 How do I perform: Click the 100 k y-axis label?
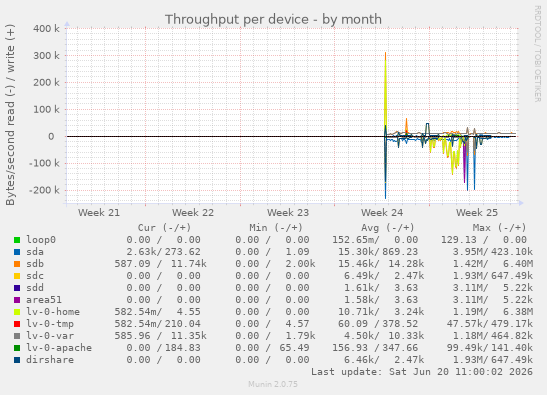pyautogui.click(x=46, y=110)
